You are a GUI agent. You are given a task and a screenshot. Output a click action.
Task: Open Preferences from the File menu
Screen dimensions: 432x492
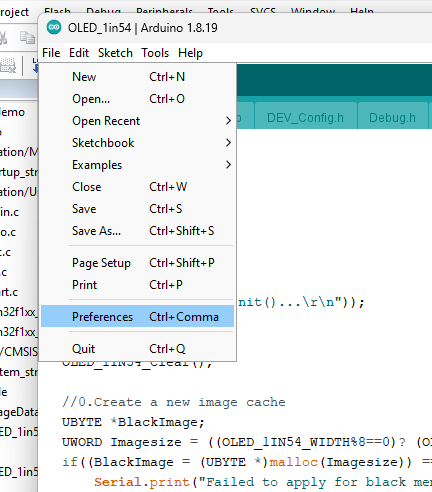pos(137,316)
